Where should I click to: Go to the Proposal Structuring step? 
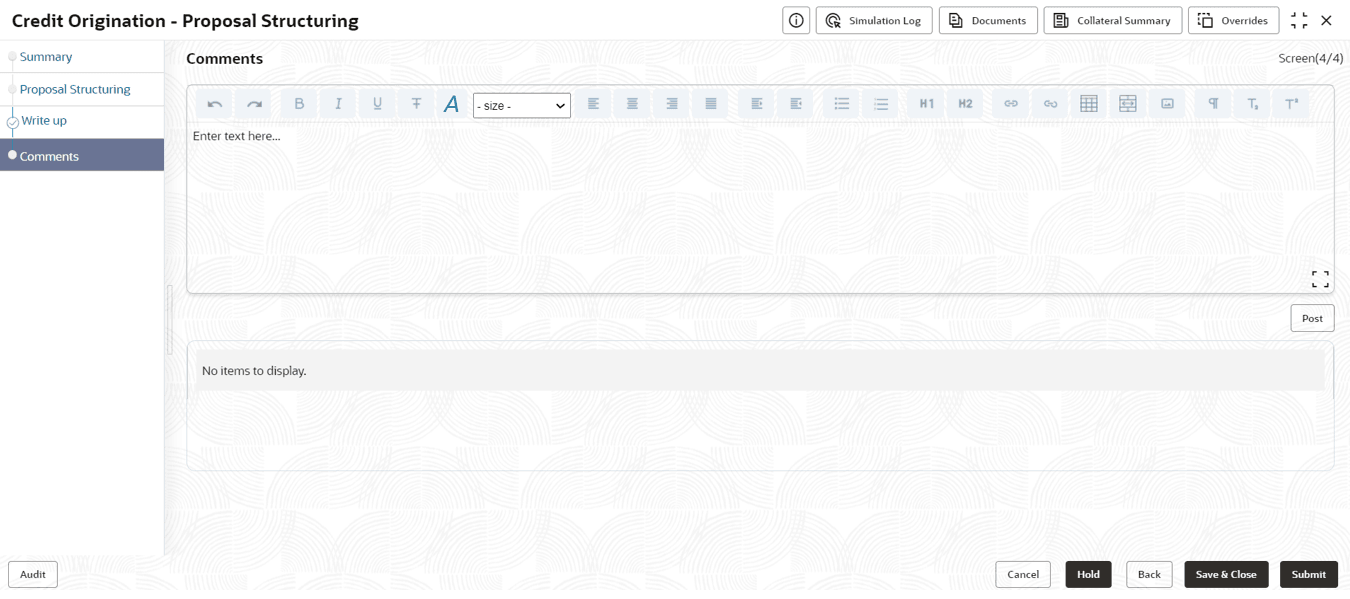(x=75, y=89)
